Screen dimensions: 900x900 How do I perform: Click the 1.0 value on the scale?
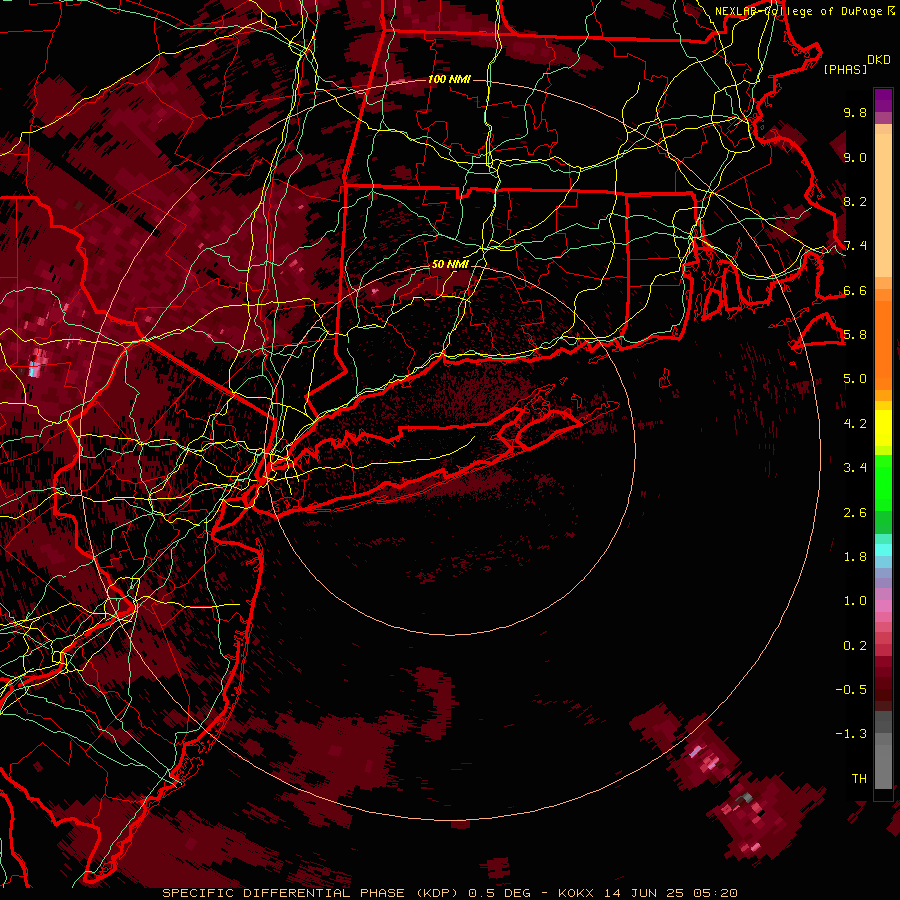click(855, 601)
